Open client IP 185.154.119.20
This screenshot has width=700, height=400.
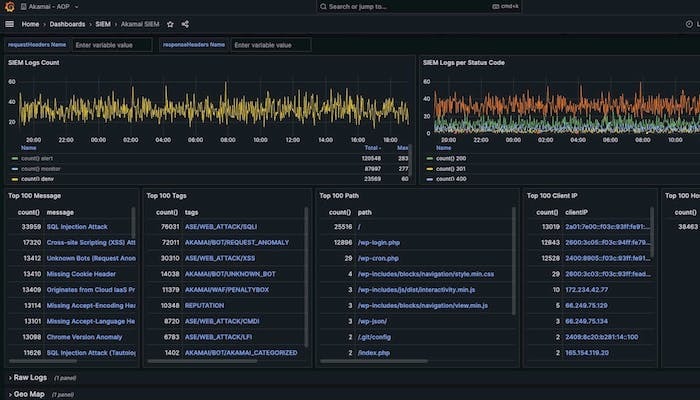coord(587,353)
